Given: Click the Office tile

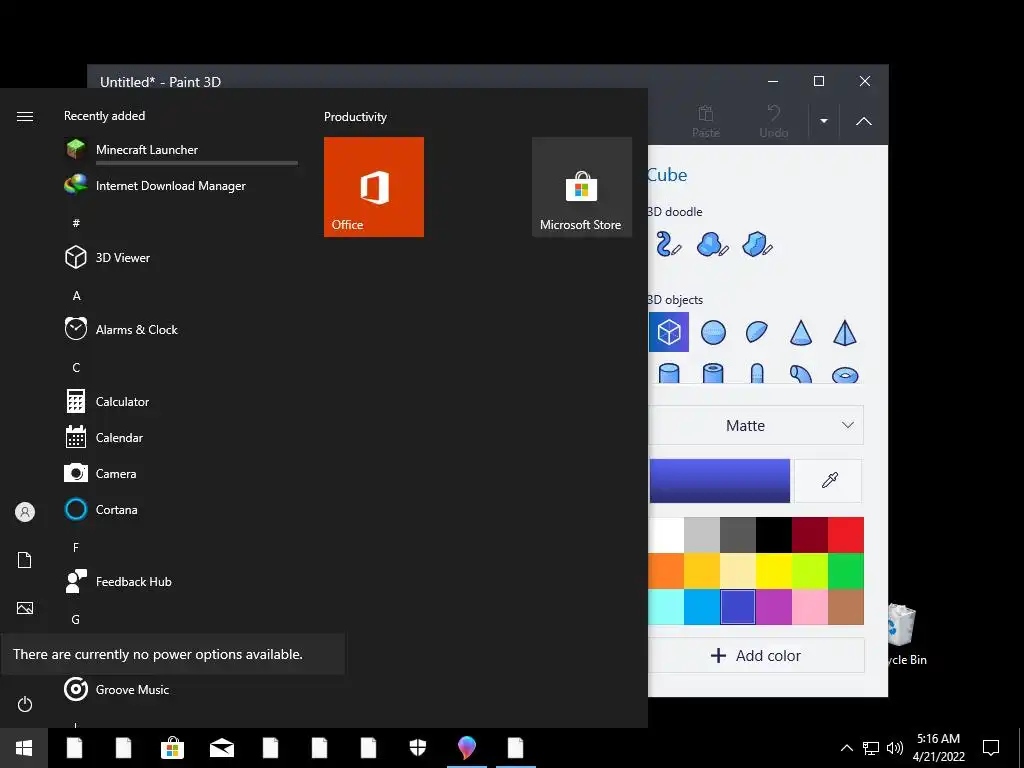Looking at the screenshot, I should tap(374, 187).
